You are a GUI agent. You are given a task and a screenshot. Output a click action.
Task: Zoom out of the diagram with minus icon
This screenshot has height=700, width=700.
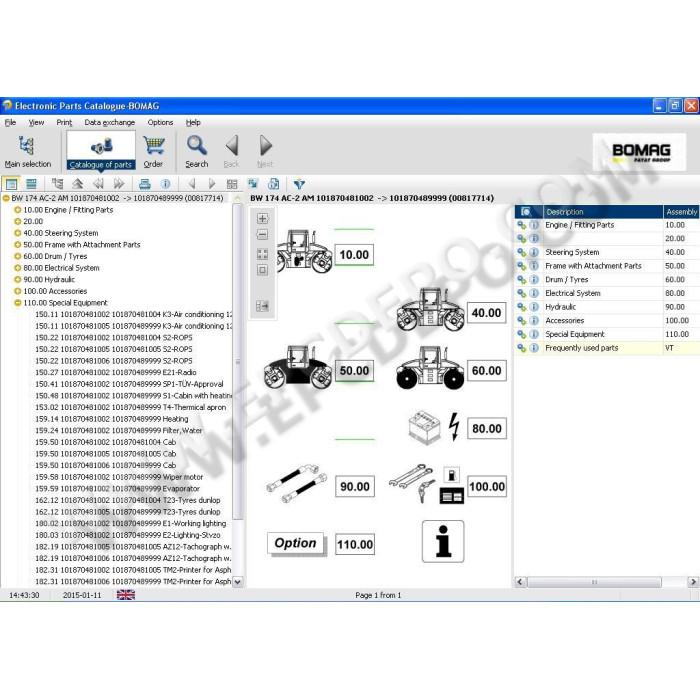coord(262,234)
